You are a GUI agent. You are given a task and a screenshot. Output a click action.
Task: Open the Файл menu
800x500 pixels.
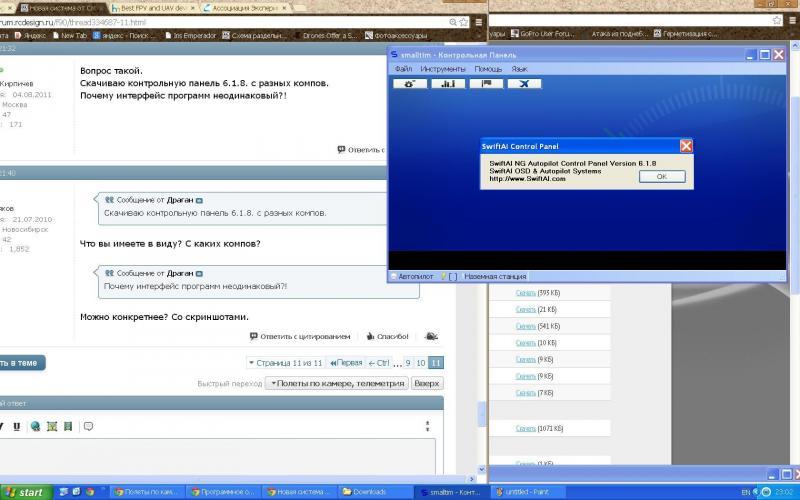point(403,69)
